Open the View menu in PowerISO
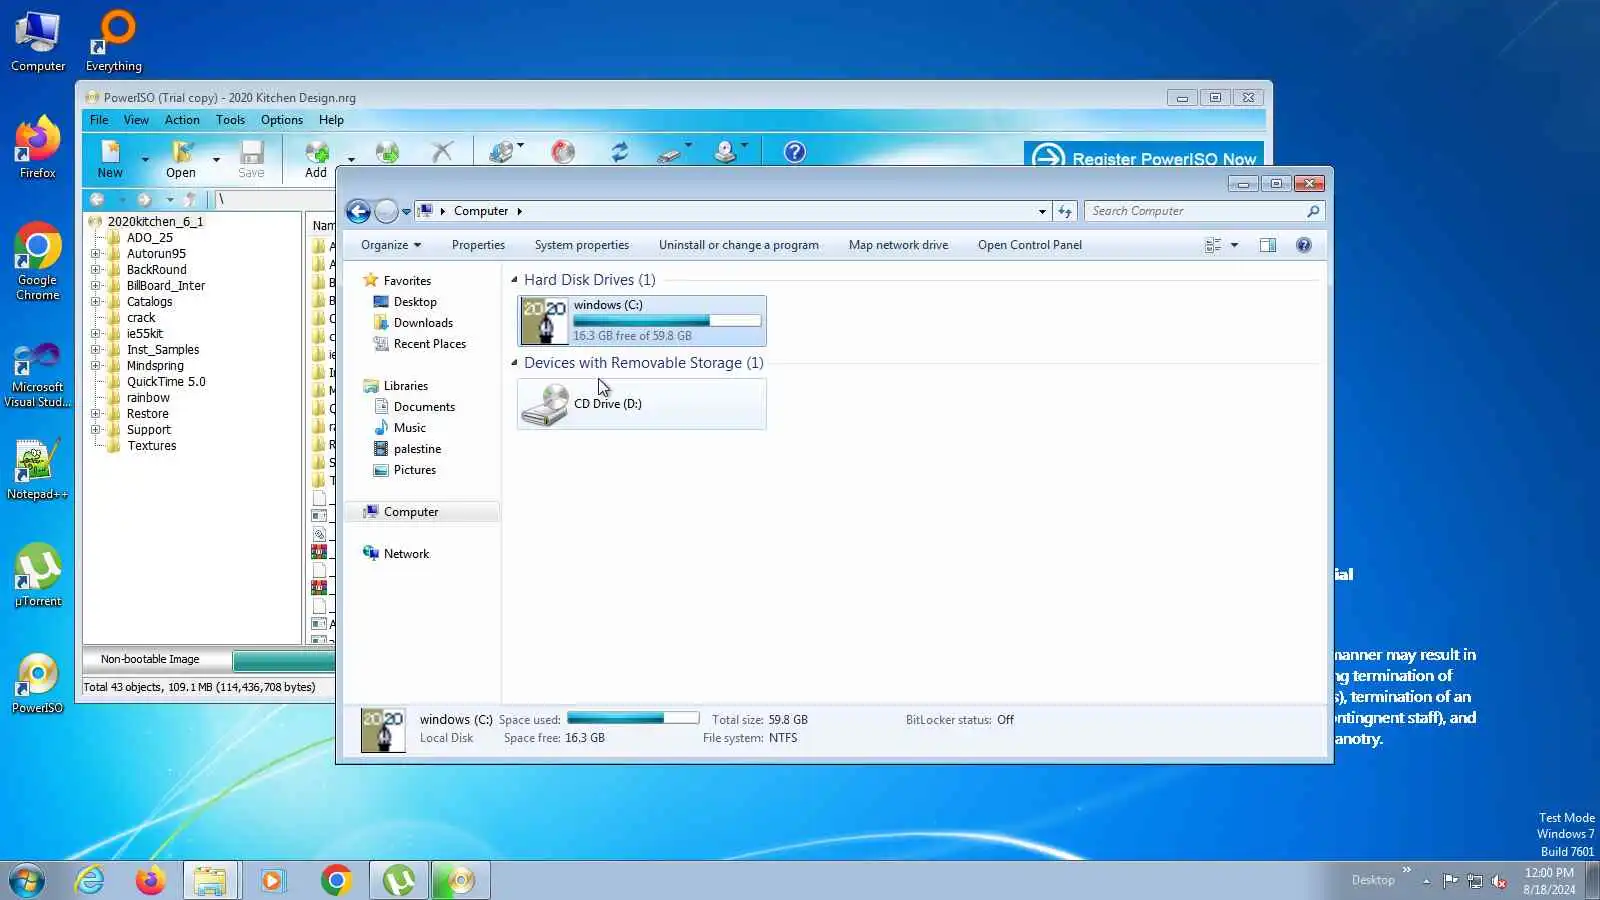Image resolution: width=1600 pixels, height=900 pixels. pyautogui.click(x=136, y=120)
